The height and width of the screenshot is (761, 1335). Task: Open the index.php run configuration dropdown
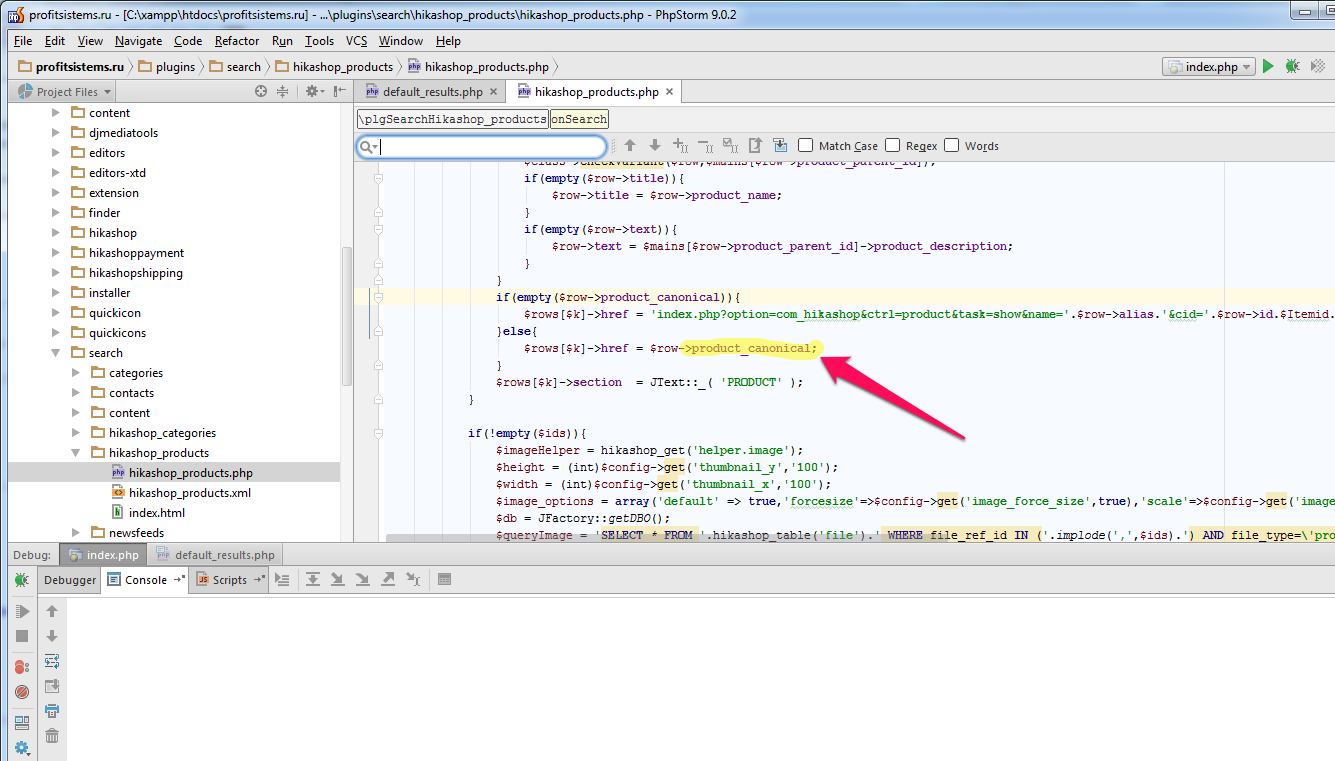point(1208,67)
